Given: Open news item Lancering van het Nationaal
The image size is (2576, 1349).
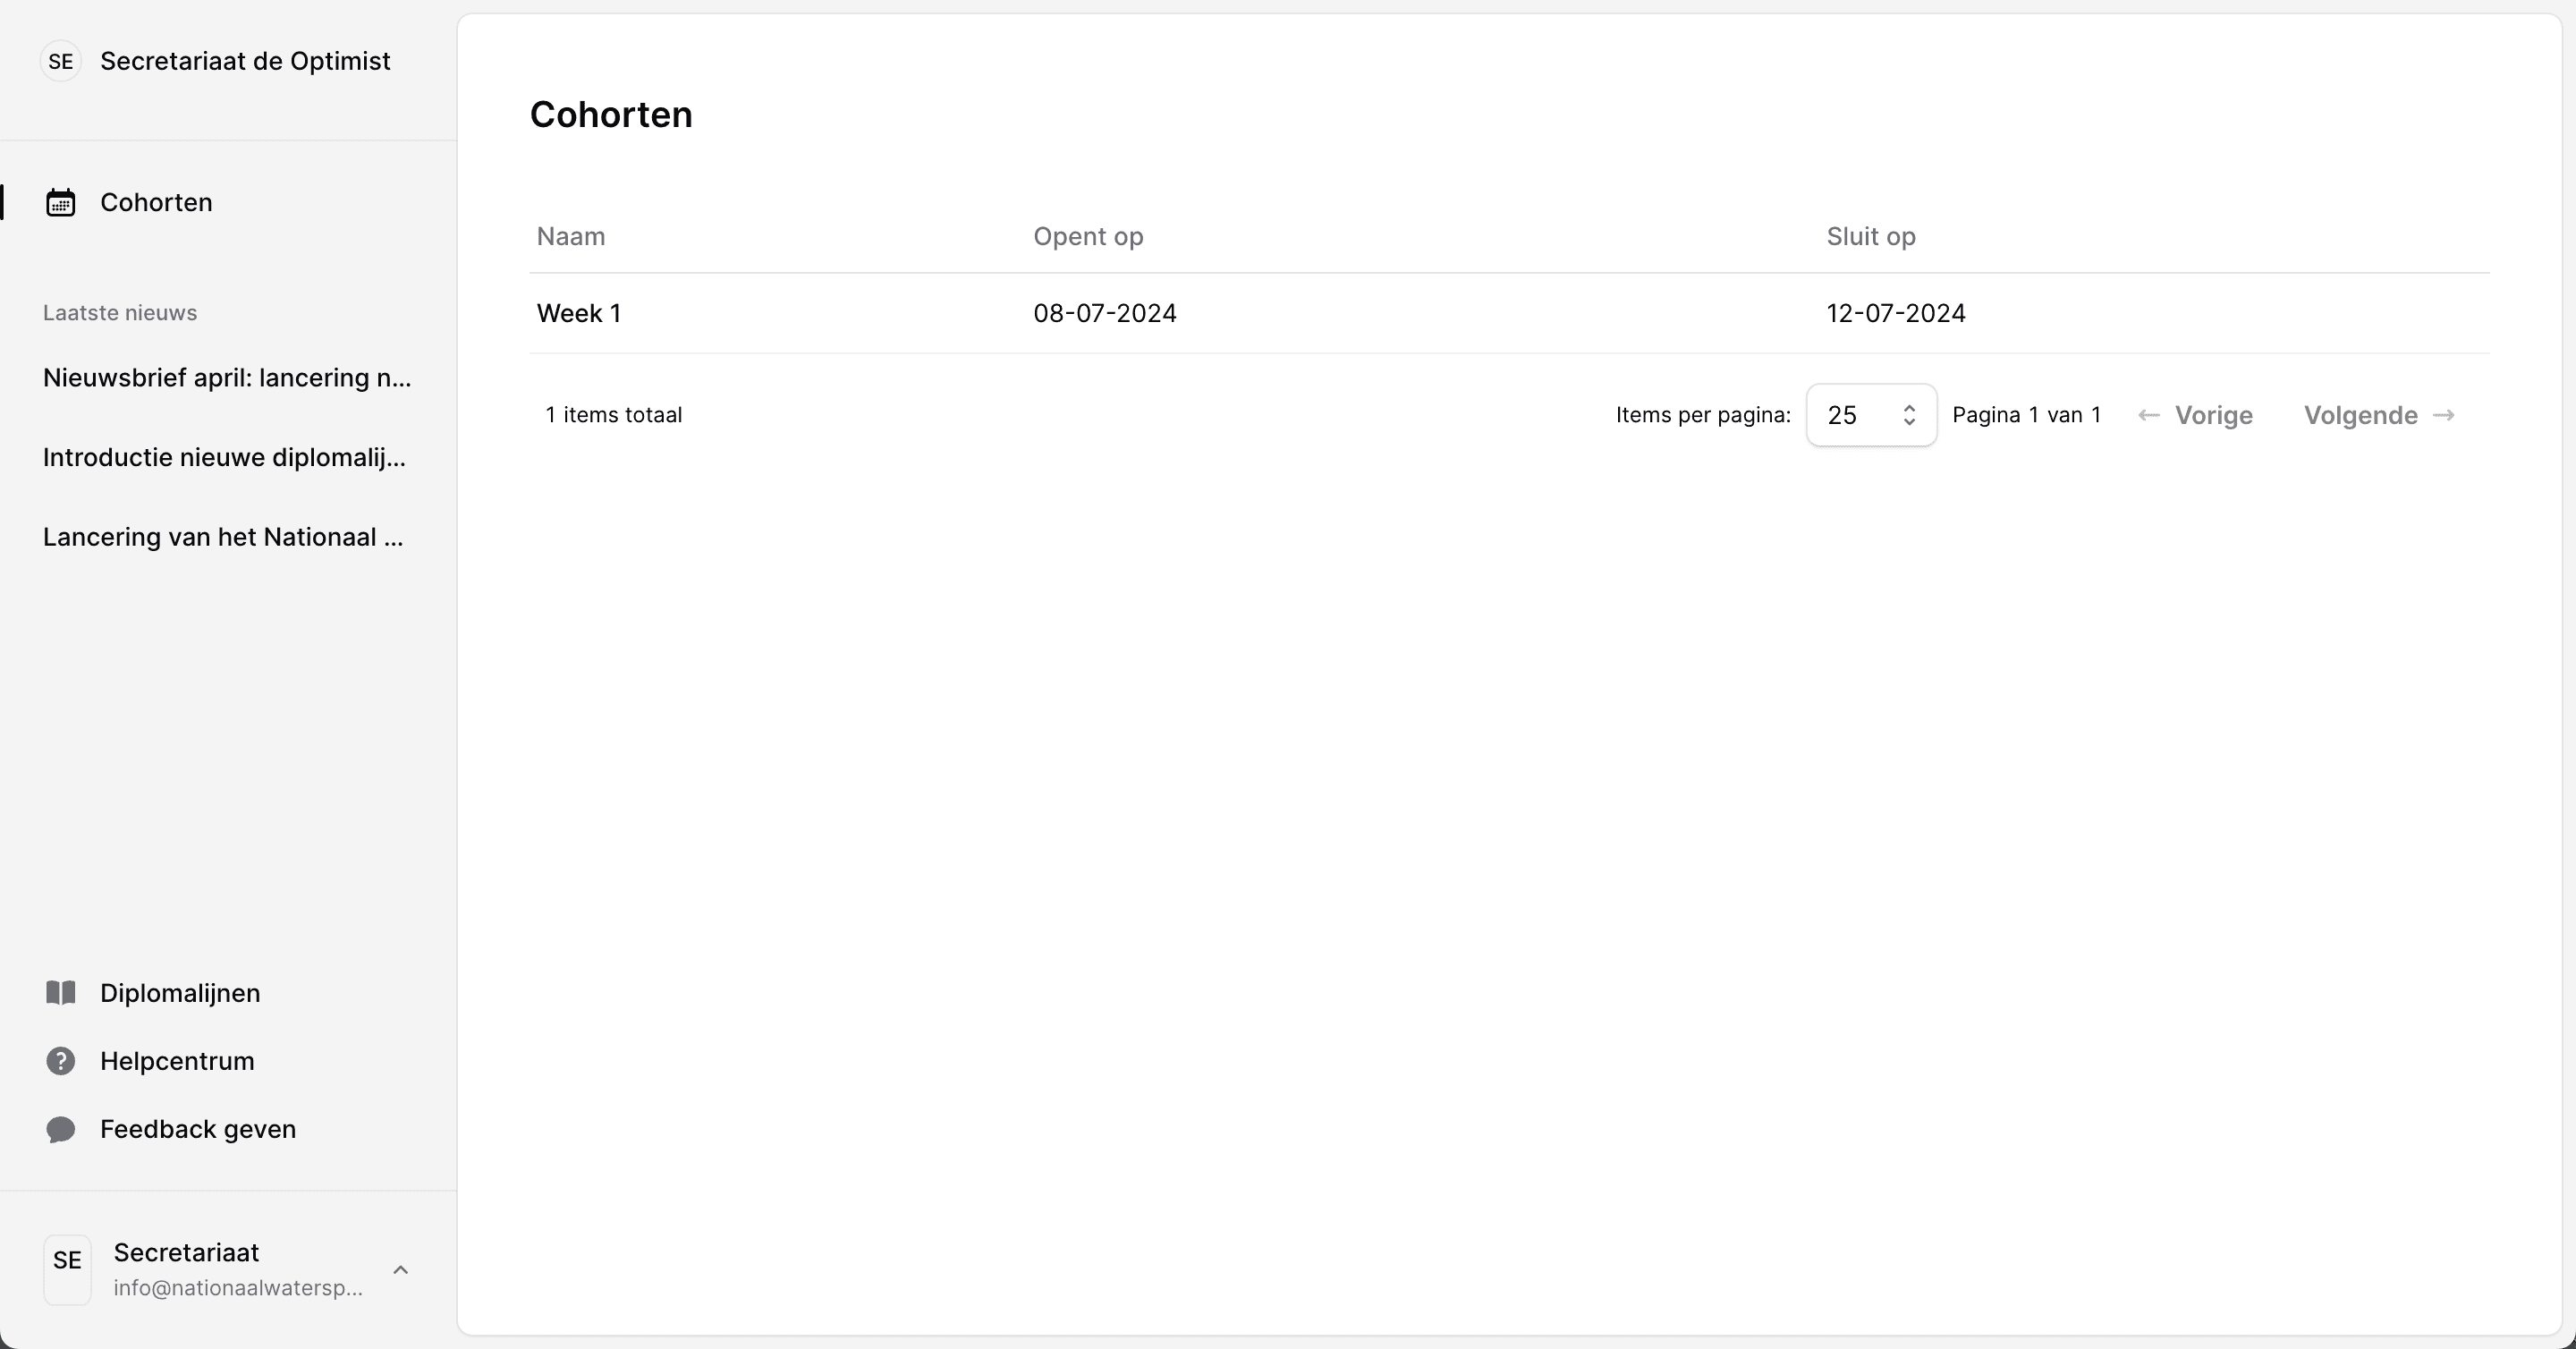Looking at the screenshot, I should pyautogui.click(x=223, y=537).
